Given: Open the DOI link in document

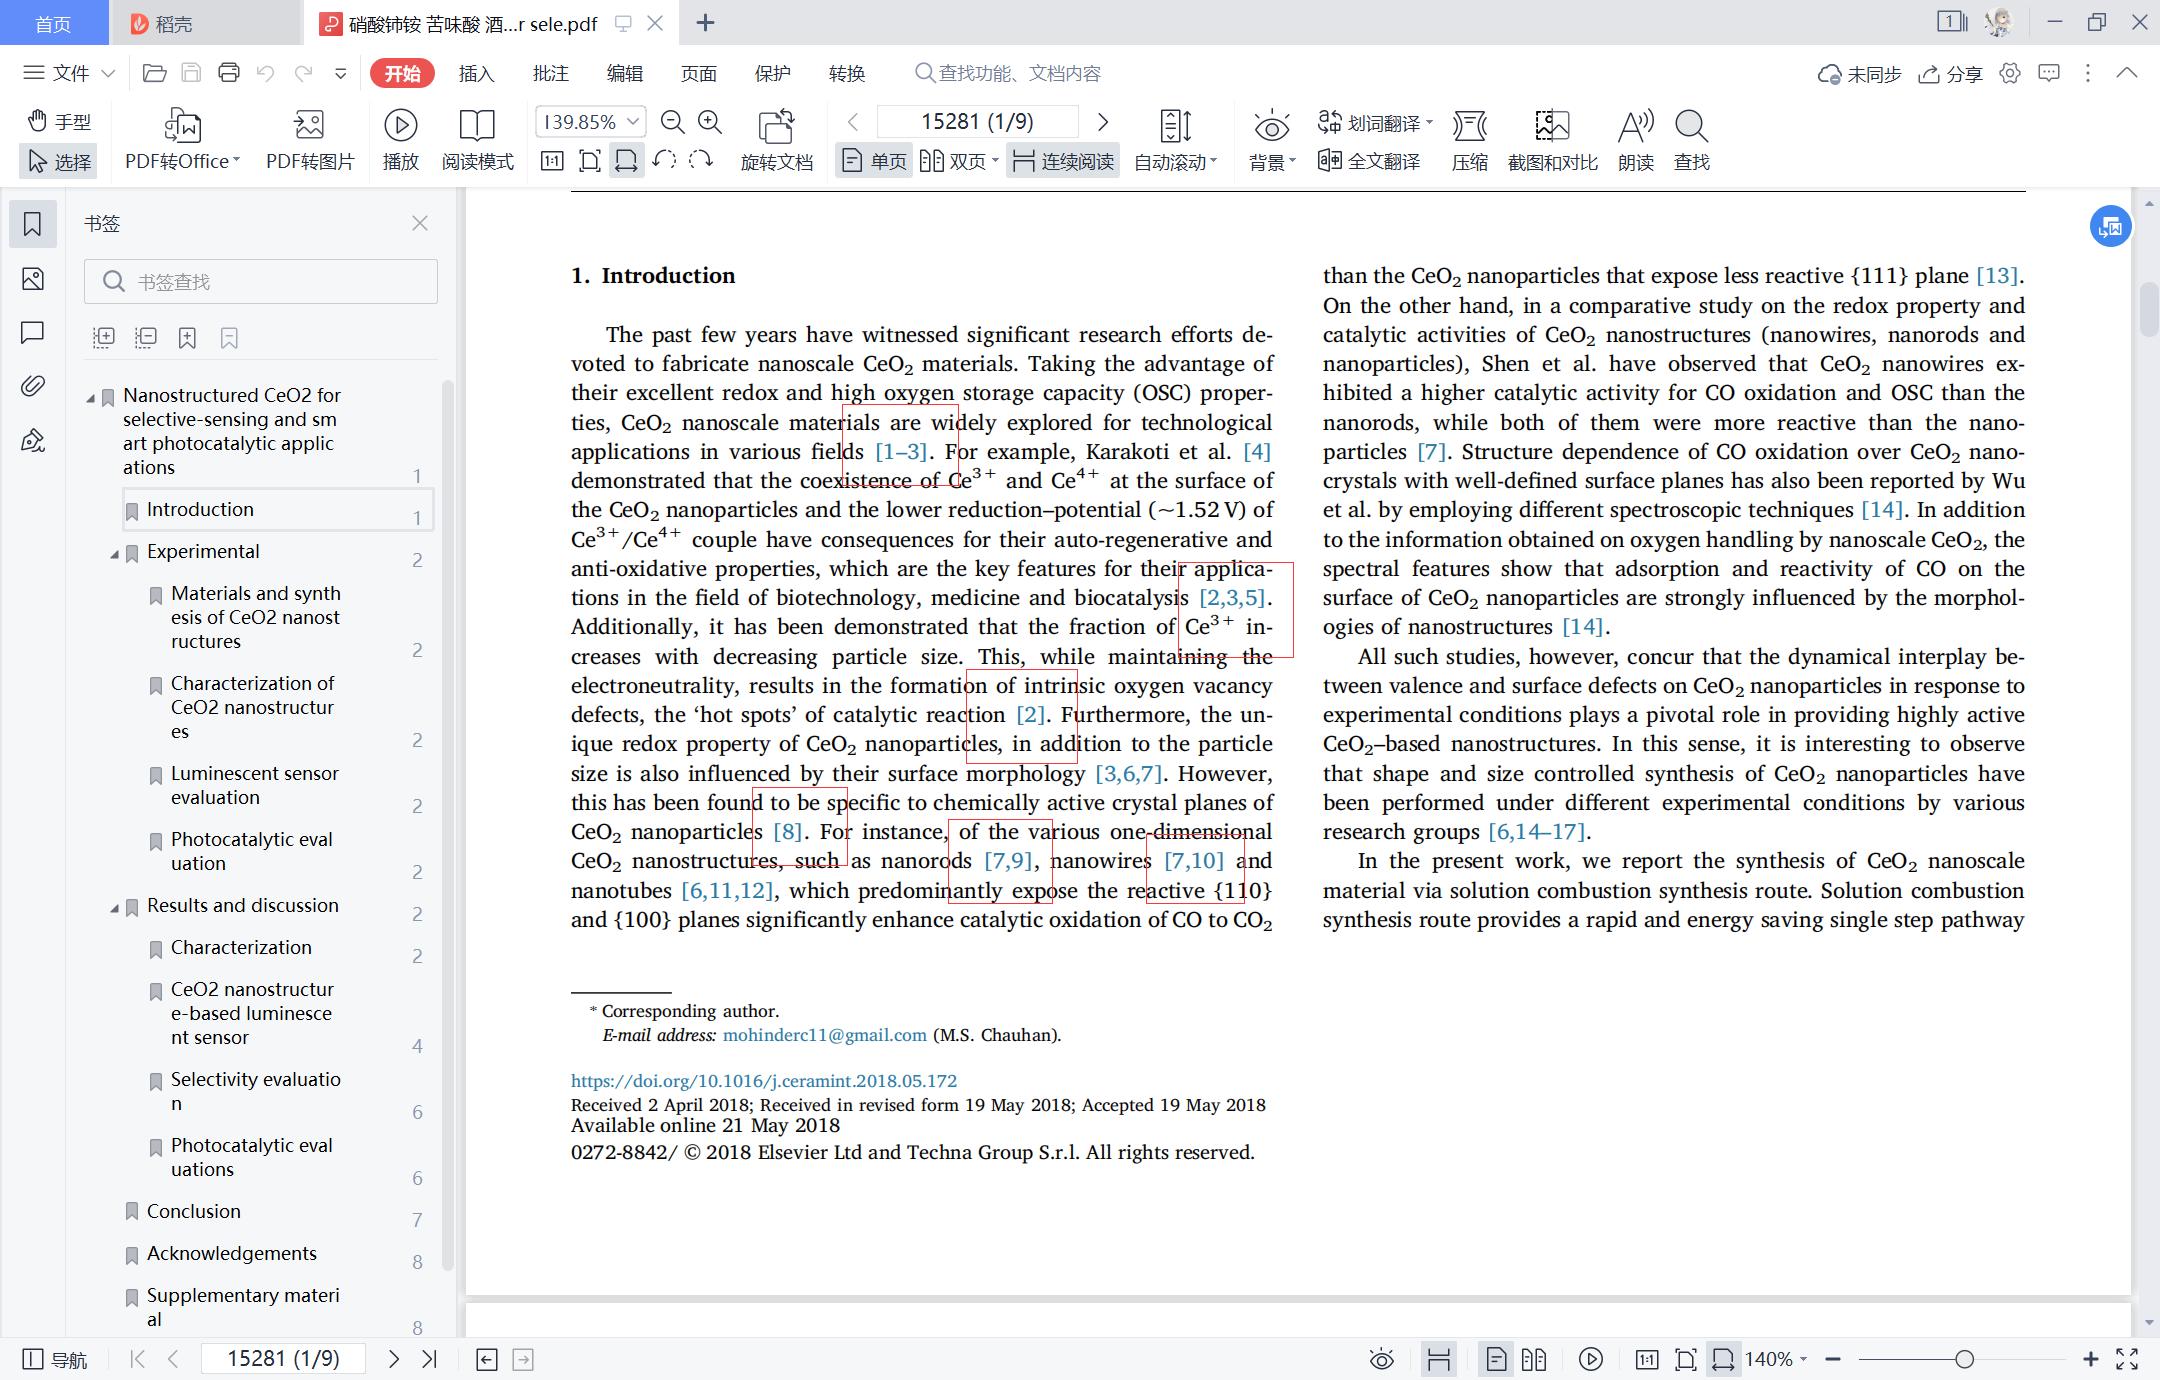Looking at the screenshot, I should 763,1080.
